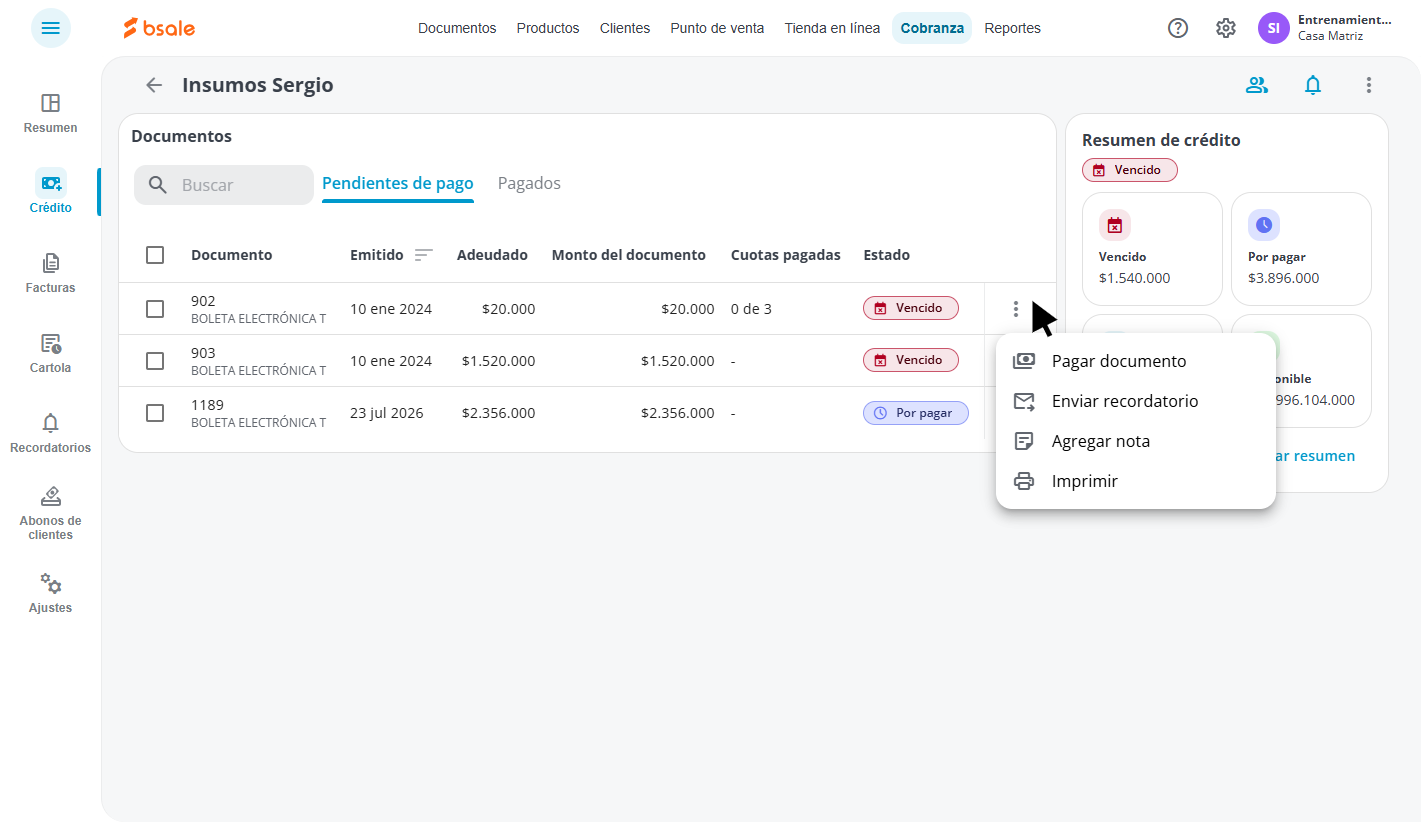This screenshot has width=1421, height=822.
Task: Click the '$2.356.000' adeudado amount for 1189
Action: click(x=498, y=413)
